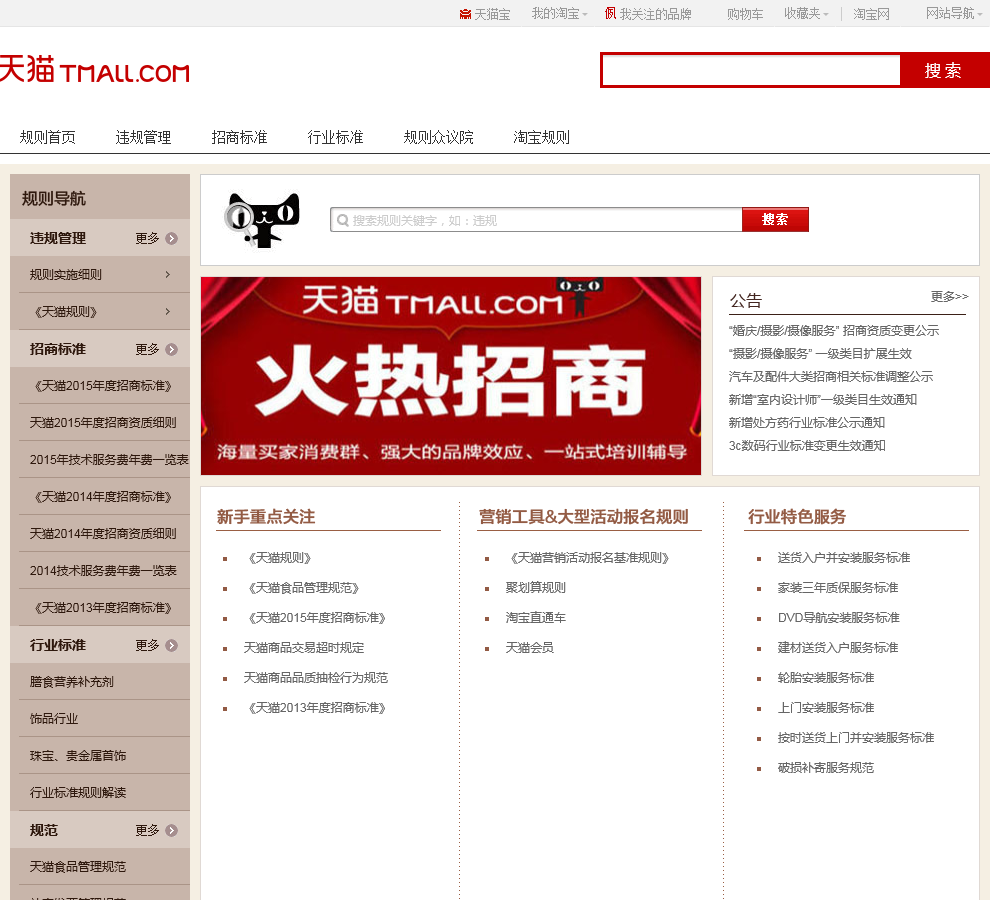The image size is (990, 900).
Task: Open 破损补寄服务规范 link
Action: (826, 768)
